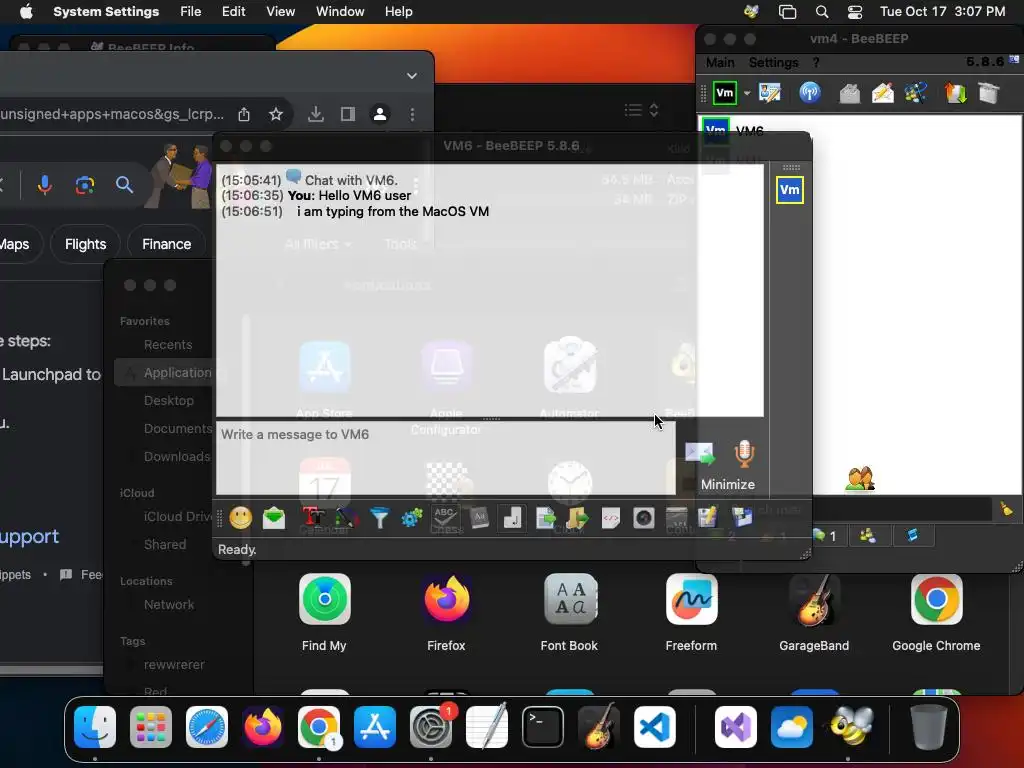1024x768 pixels.
Task: Expand Chrome tab search chevron
Action: point(411,76)
